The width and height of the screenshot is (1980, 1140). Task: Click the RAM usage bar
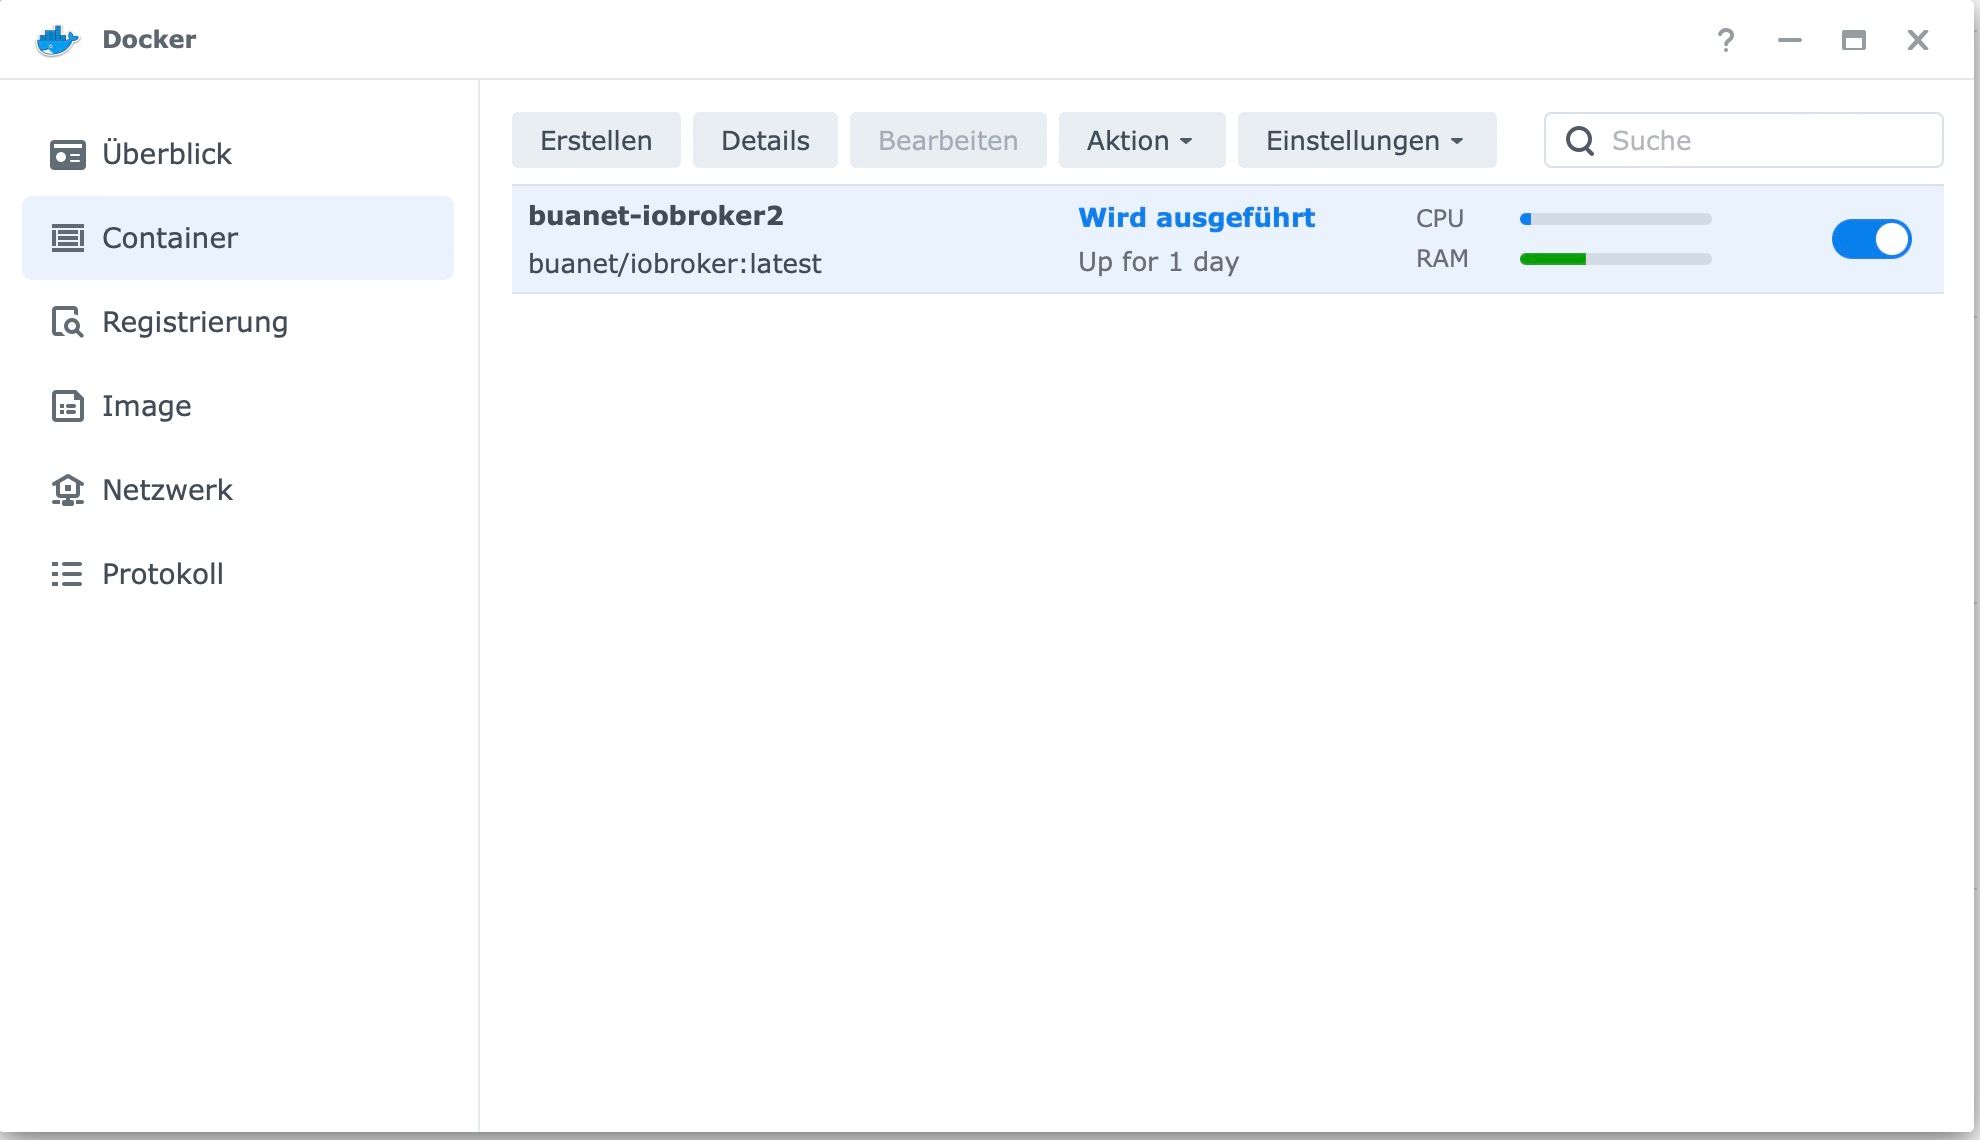1615,259
